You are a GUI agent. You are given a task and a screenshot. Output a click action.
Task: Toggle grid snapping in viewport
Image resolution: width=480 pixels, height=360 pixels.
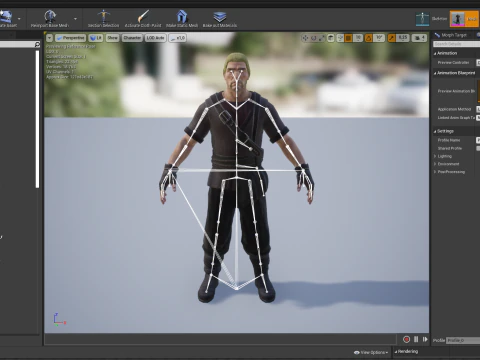348,38
